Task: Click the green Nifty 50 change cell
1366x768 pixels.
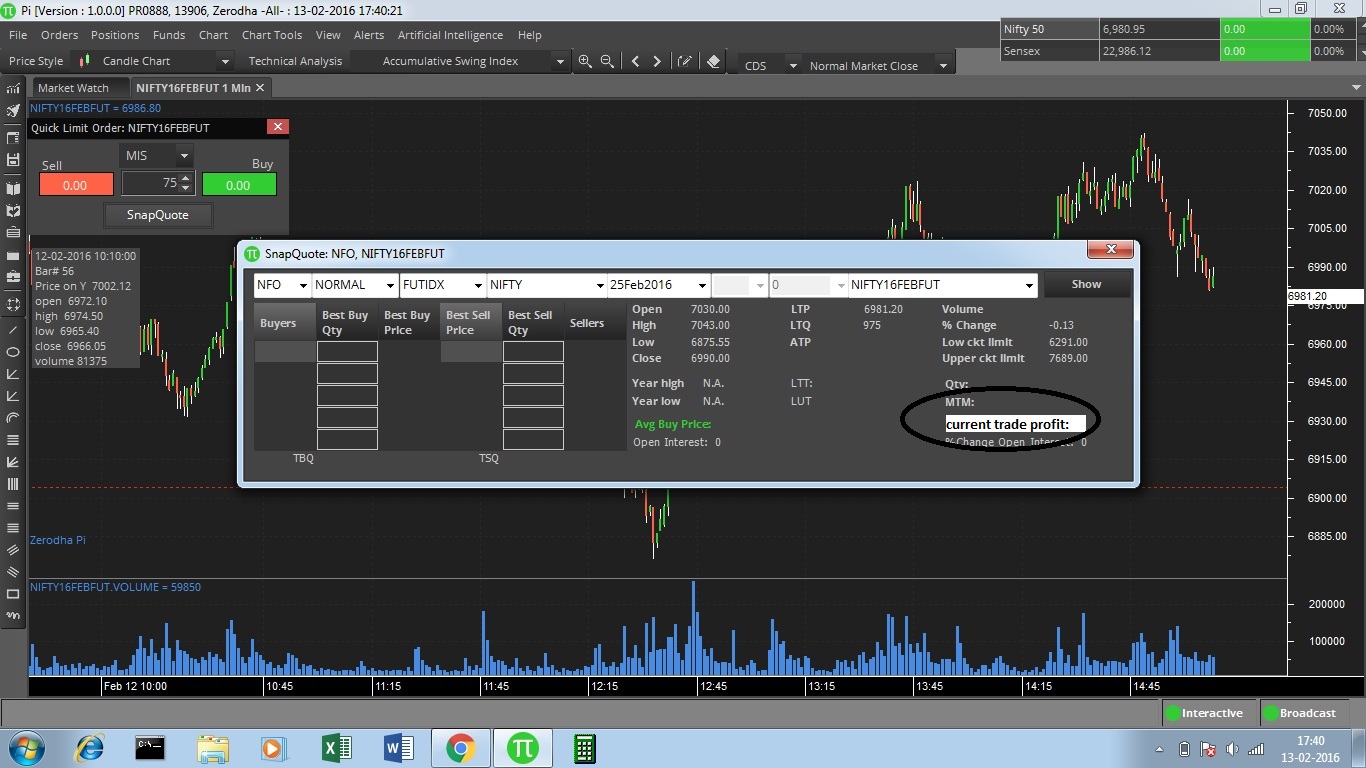Action: pyautogui.click(x=1265, y=29)
